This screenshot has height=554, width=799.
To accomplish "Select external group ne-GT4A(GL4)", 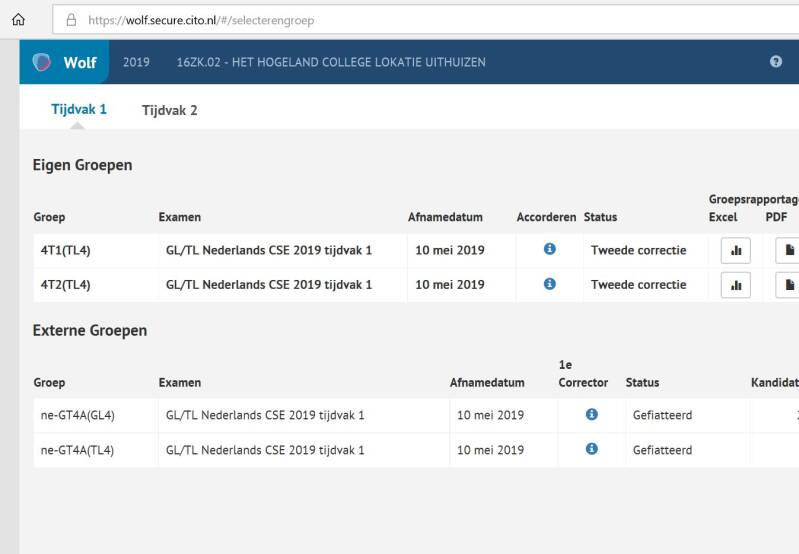I will [77, 415].
